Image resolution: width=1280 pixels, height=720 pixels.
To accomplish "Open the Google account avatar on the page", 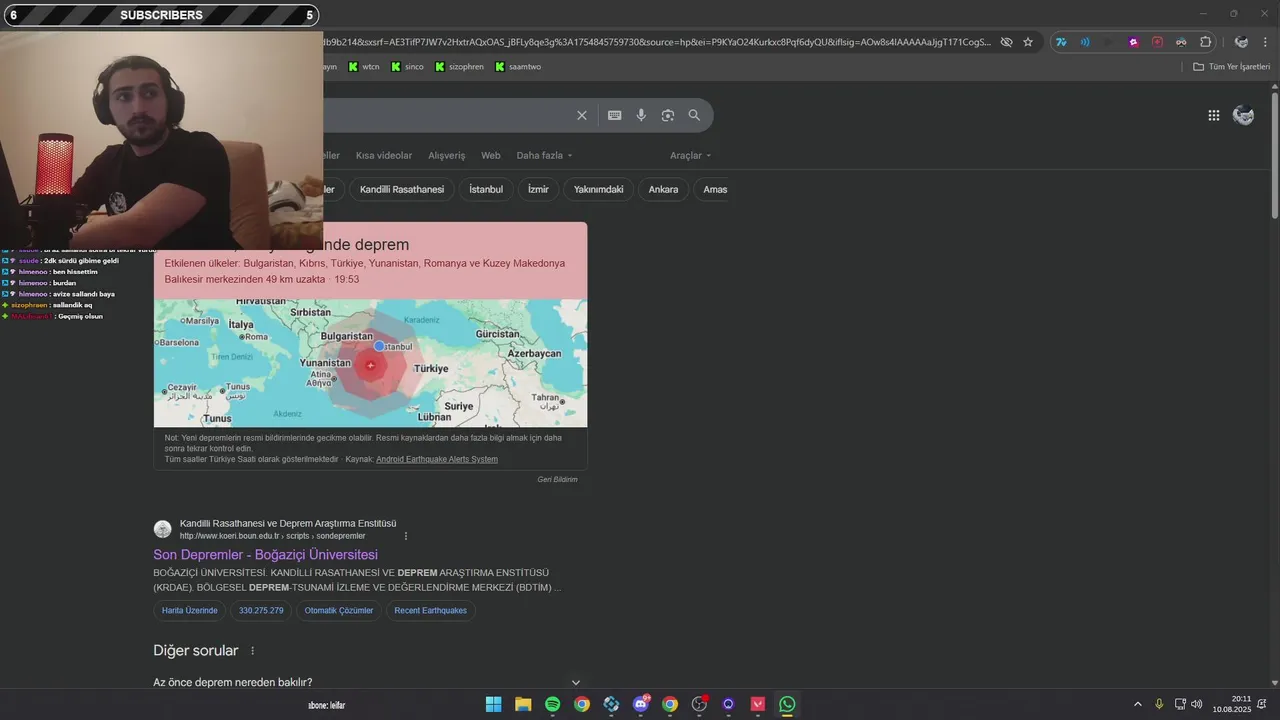I will tap(1244, 115).
